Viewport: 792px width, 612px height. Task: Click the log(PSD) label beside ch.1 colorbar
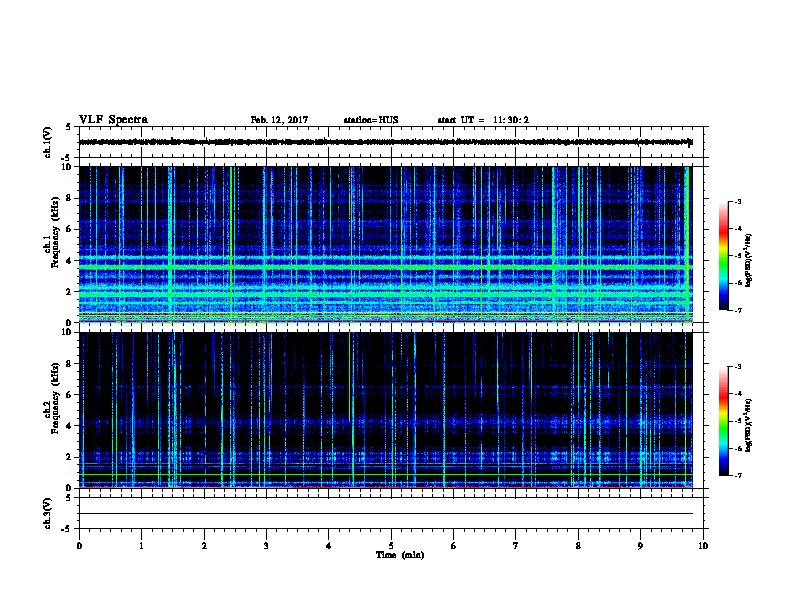click(748, 260)
